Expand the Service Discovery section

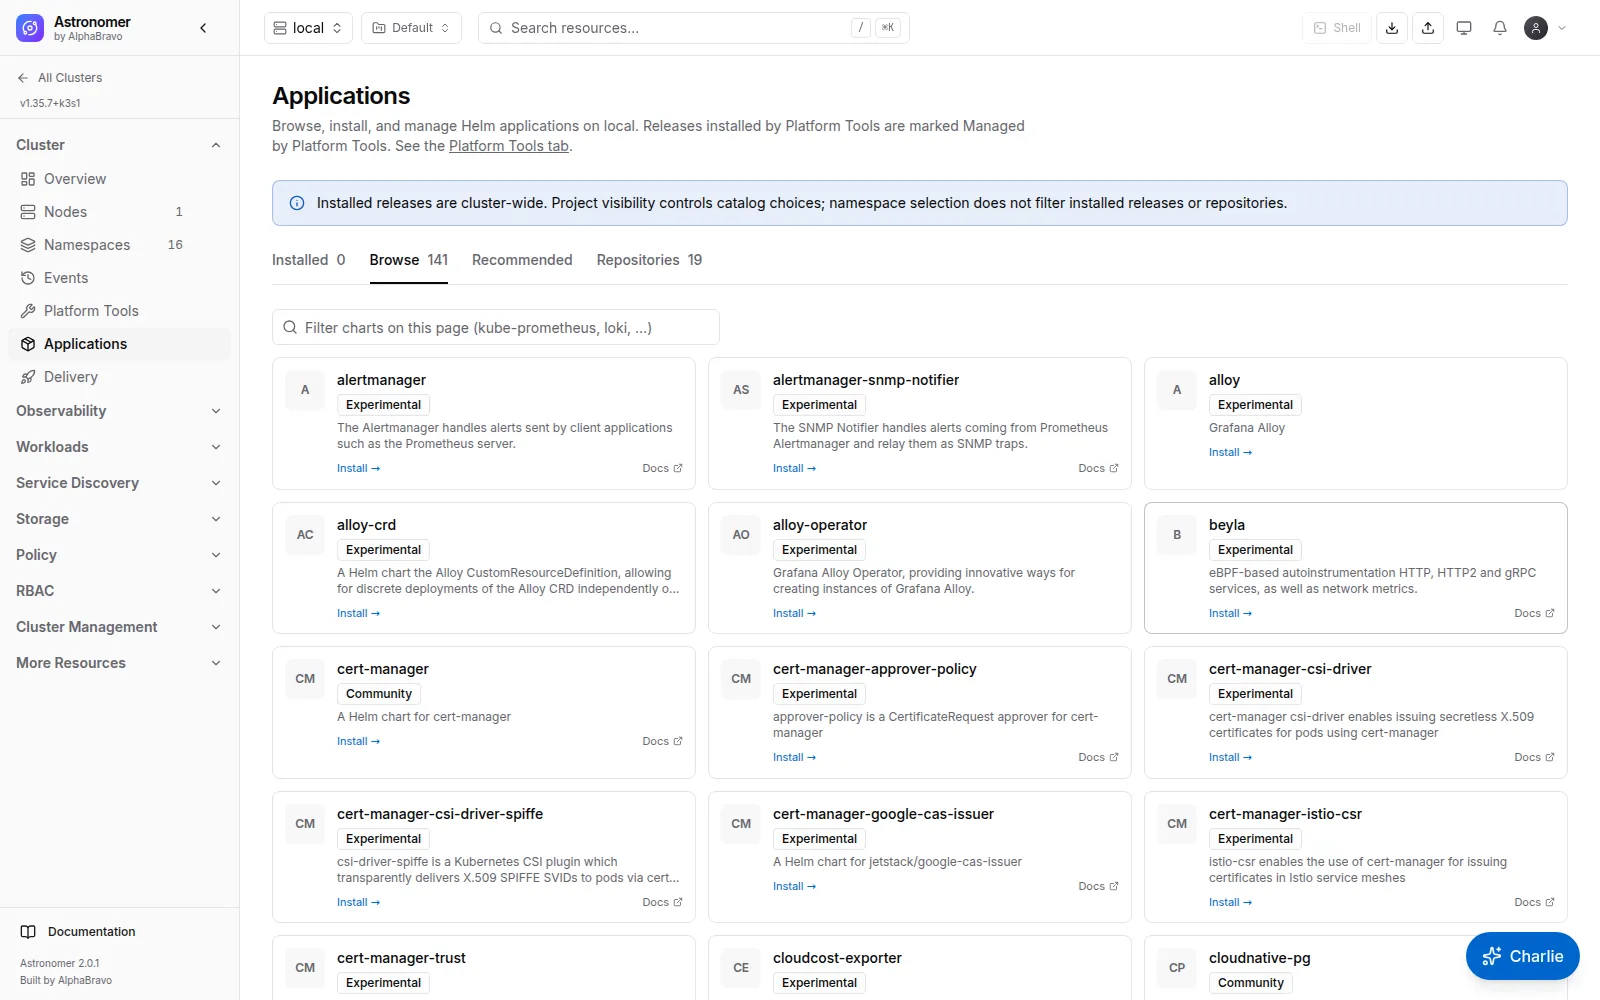(119, 483)
